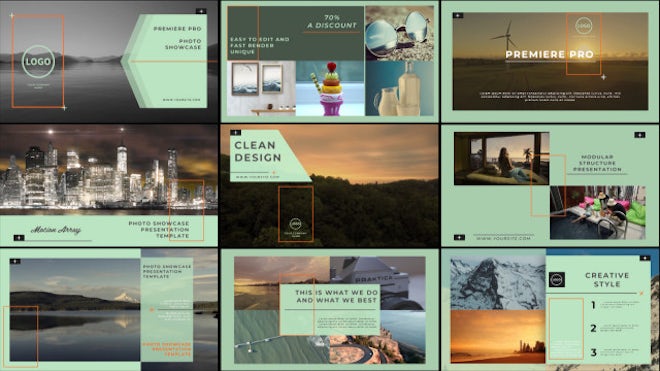Click the CLEAN DESIGN heading
Screen dimensions: 660x371
pyautogui.click(x=258, y=152)
